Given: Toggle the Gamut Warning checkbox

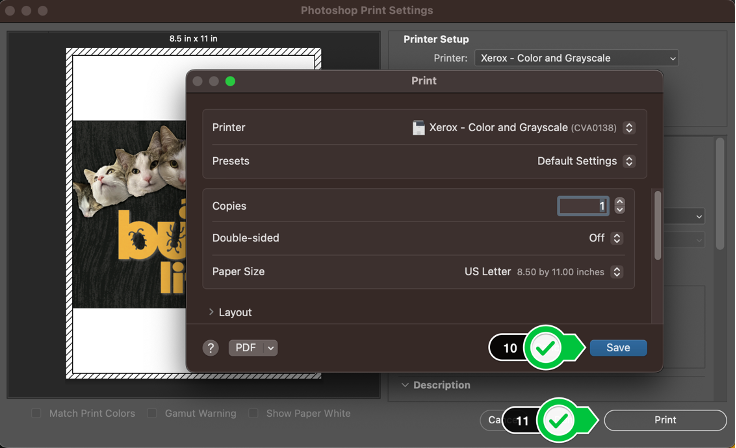Looking at the screenshot, I should coord(154,413).
